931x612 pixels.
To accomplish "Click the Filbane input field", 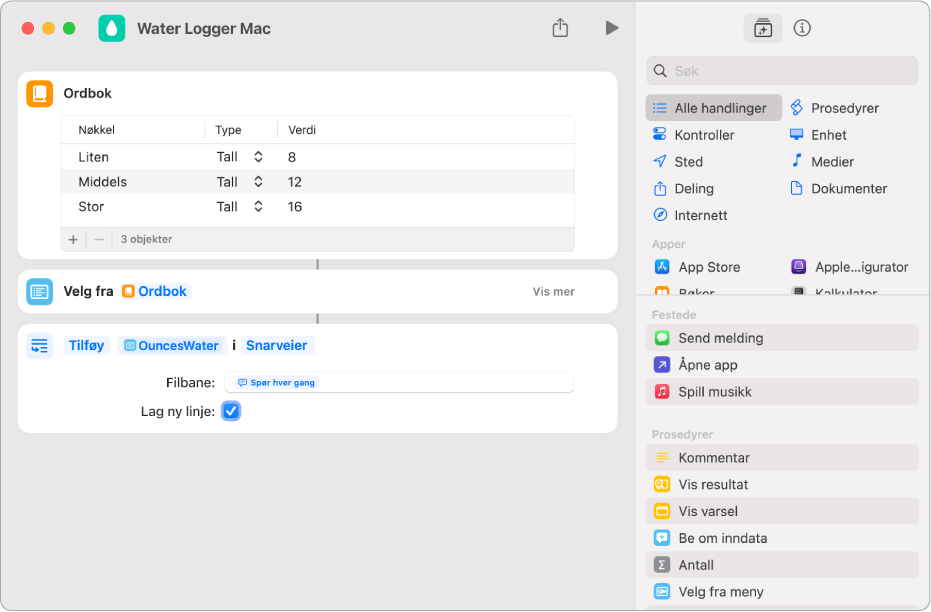I will tap(399, 383).
